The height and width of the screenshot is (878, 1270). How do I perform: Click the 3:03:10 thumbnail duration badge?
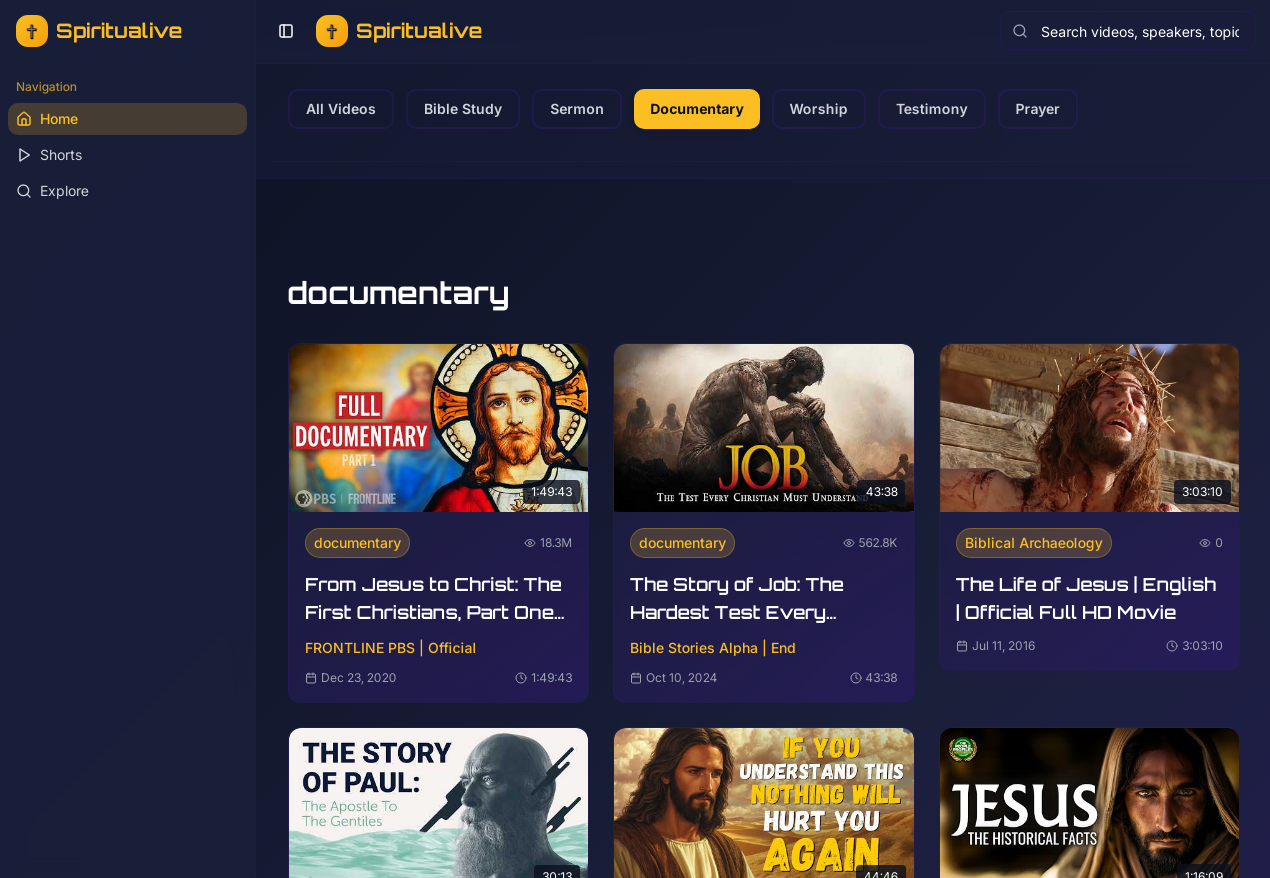pos(1202,492)
